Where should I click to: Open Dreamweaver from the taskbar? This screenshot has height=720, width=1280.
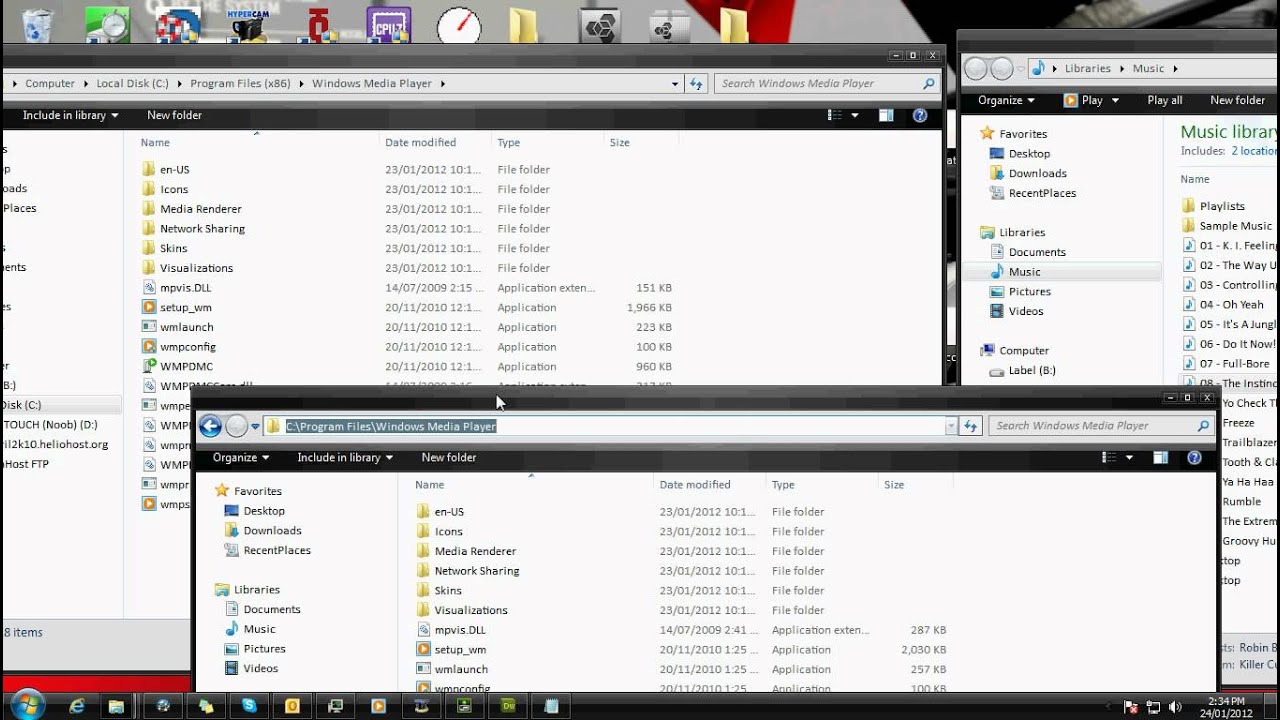pyautogui.click(x=507, y=705)
